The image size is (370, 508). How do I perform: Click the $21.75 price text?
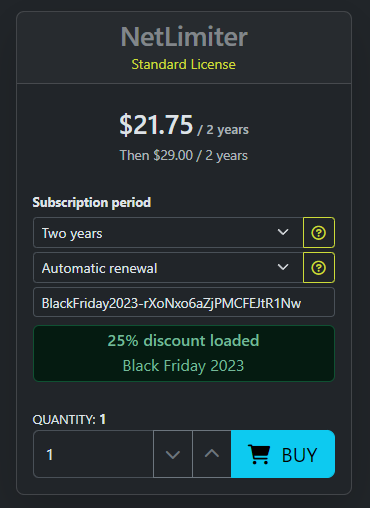[156, 125]
